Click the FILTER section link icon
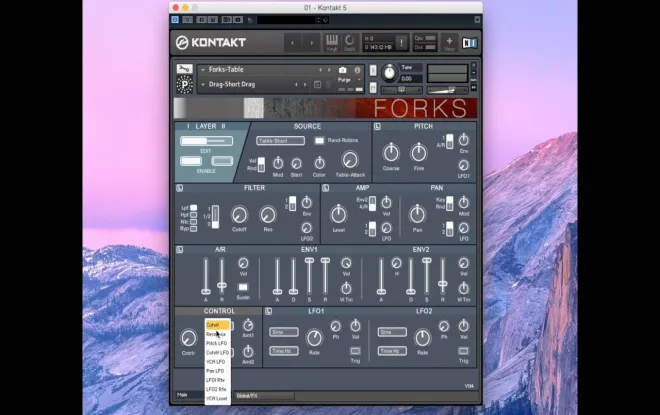 (x=179, y=188)
